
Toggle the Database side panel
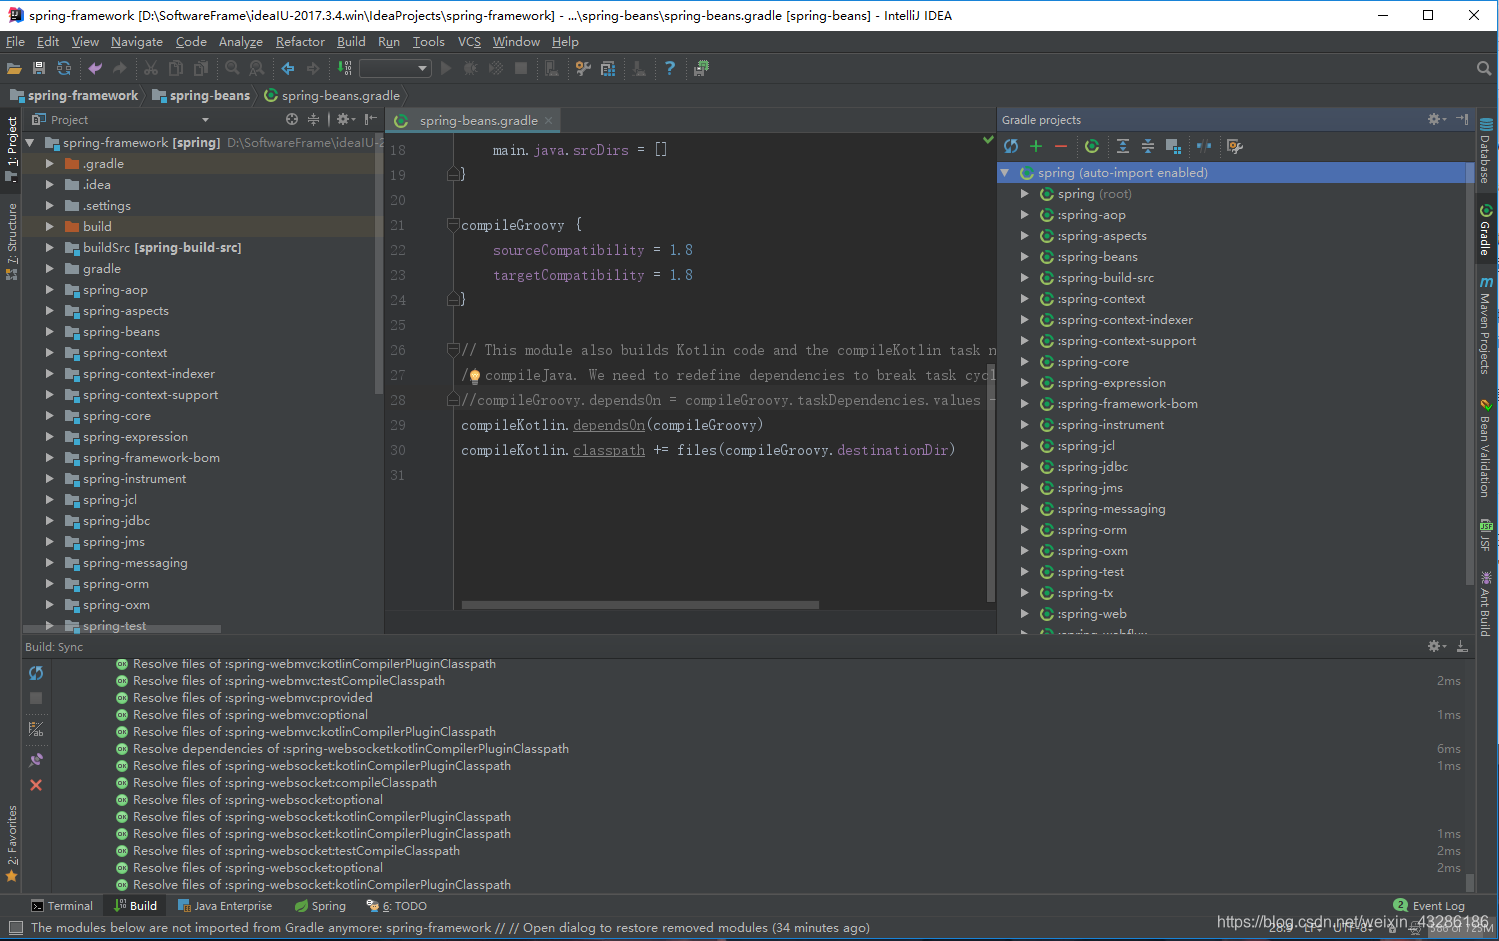tap(1486, 150)
